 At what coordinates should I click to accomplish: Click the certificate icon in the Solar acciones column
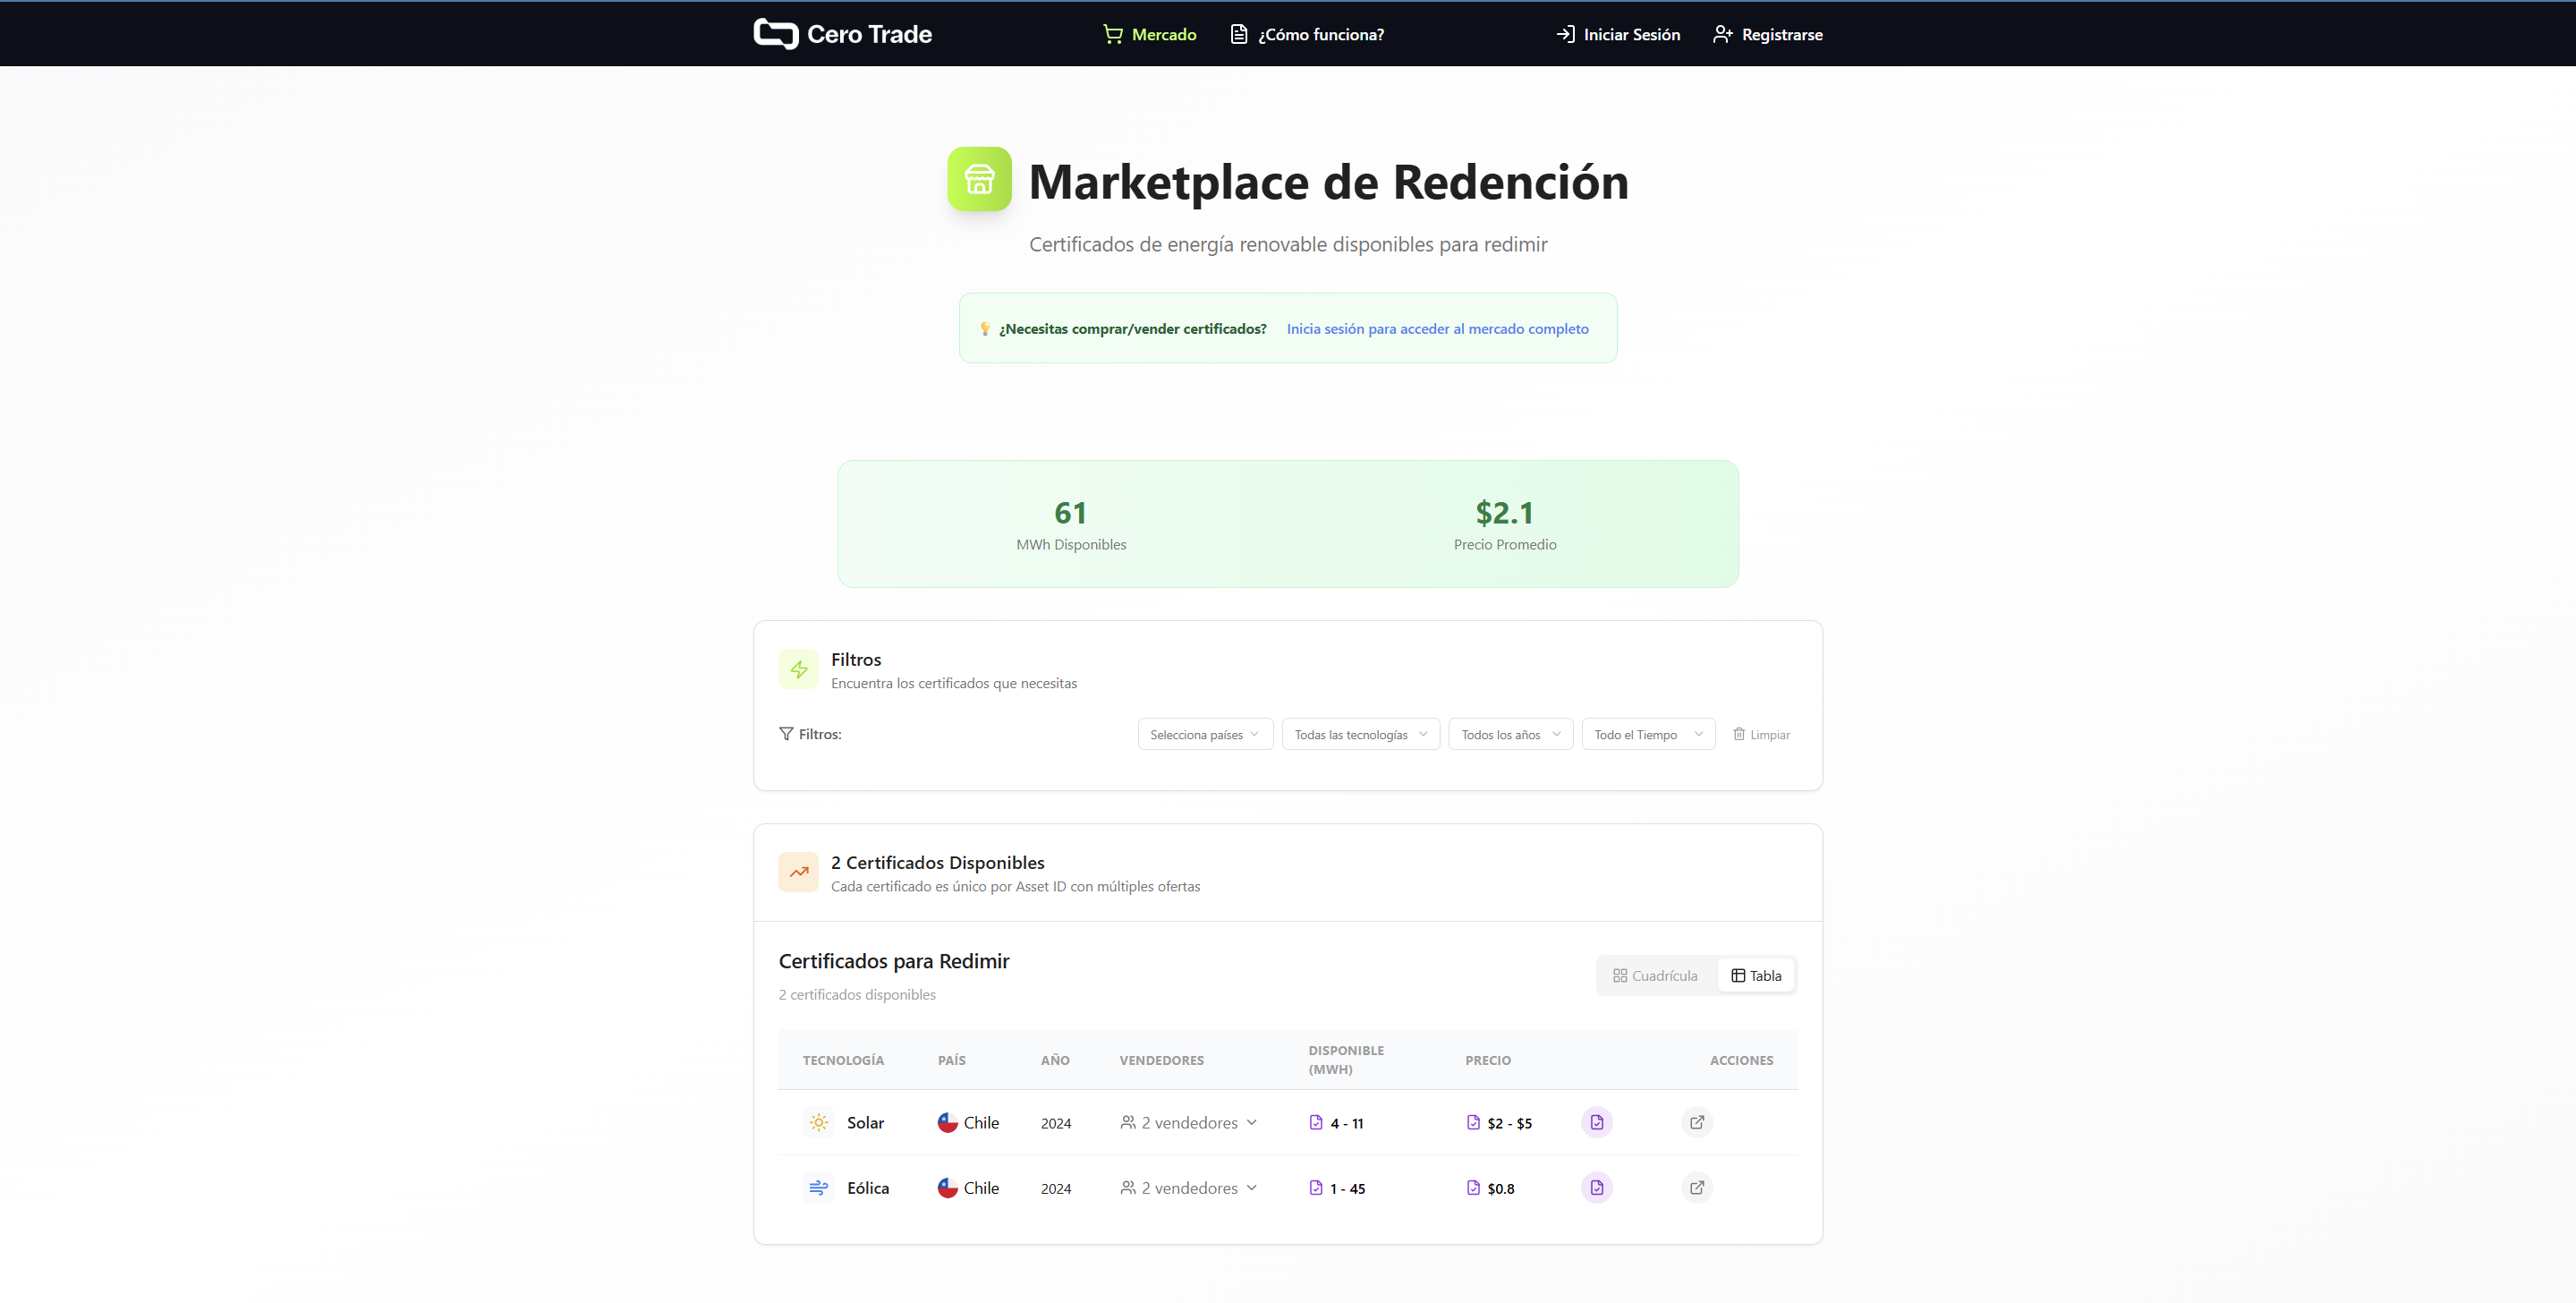[x=1596, y=1122]
